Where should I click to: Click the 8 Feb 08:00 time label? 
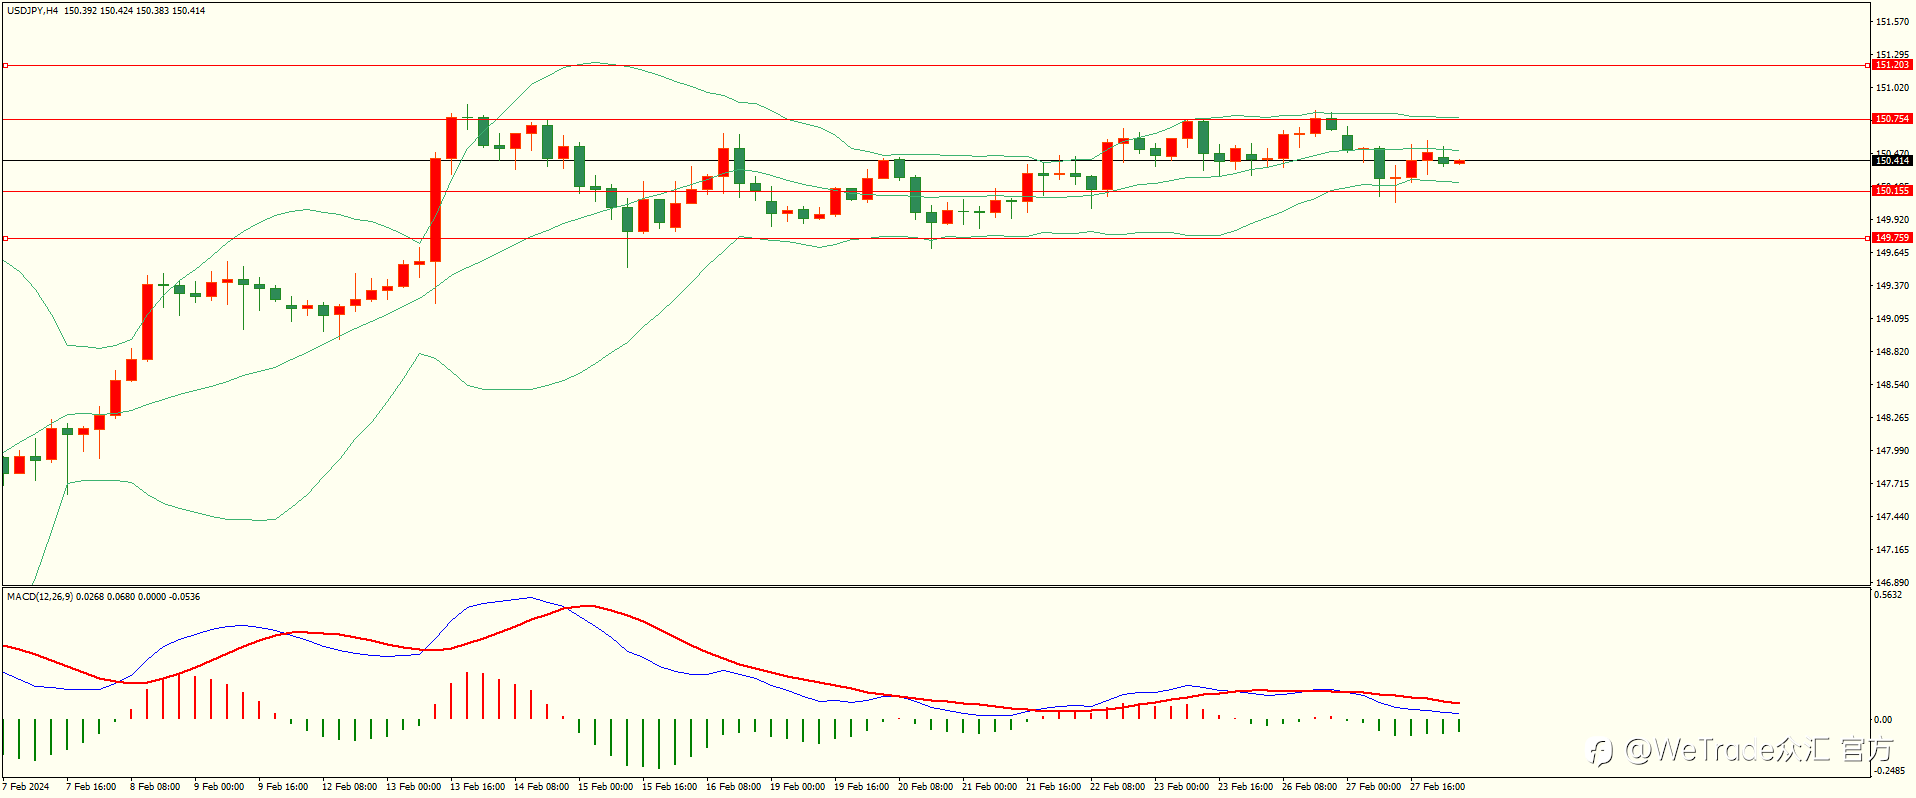click(155, 787)
